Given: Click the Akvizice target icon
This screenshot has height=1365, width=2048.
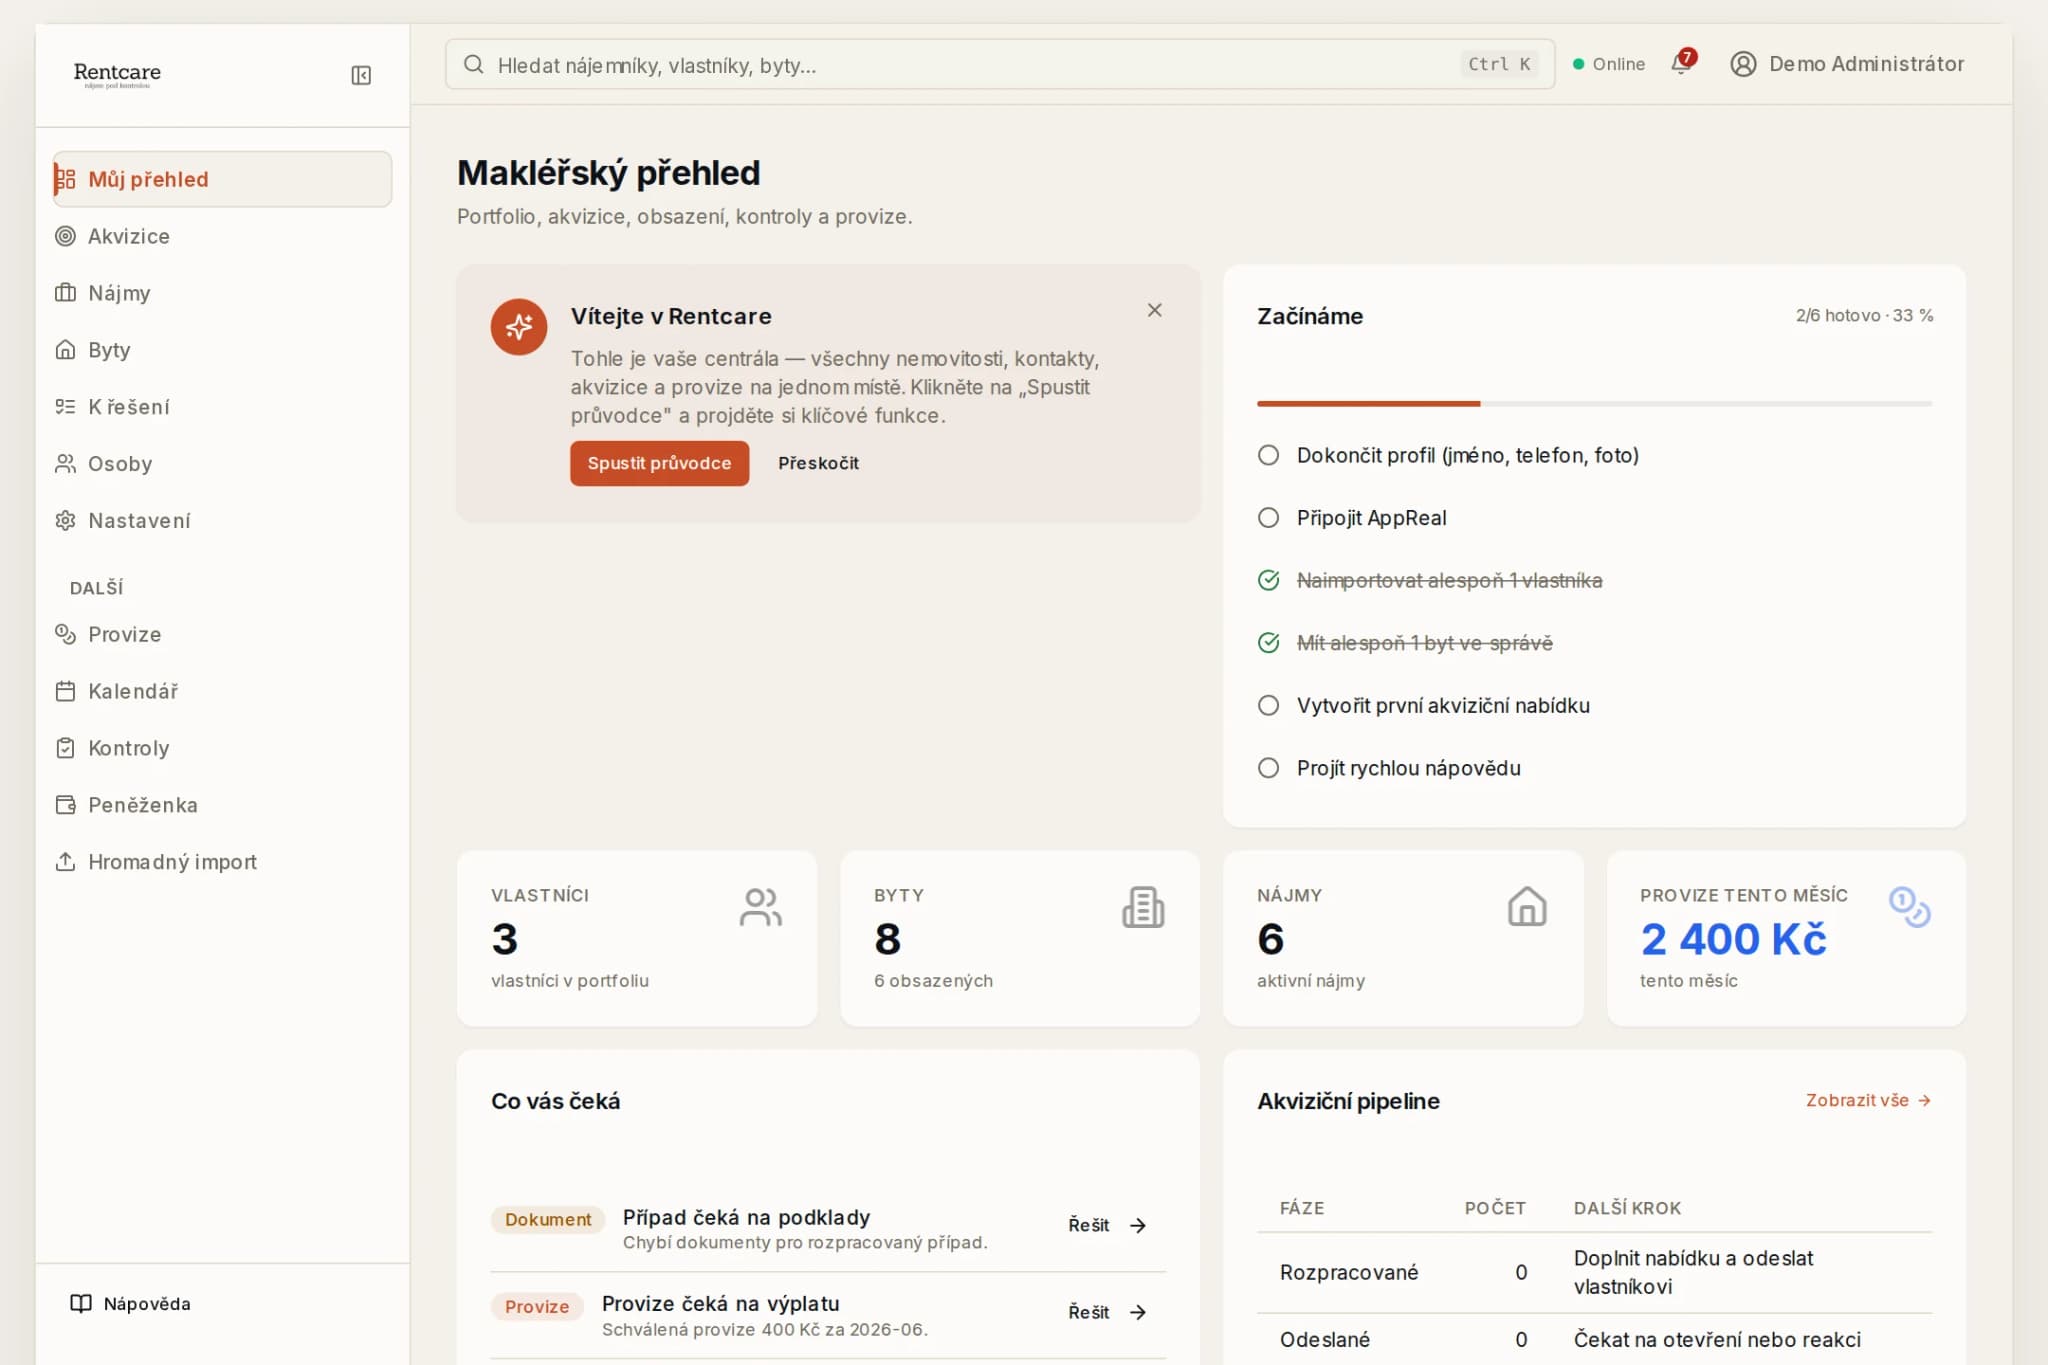Looking at the screenshot, I should [65, 236].
